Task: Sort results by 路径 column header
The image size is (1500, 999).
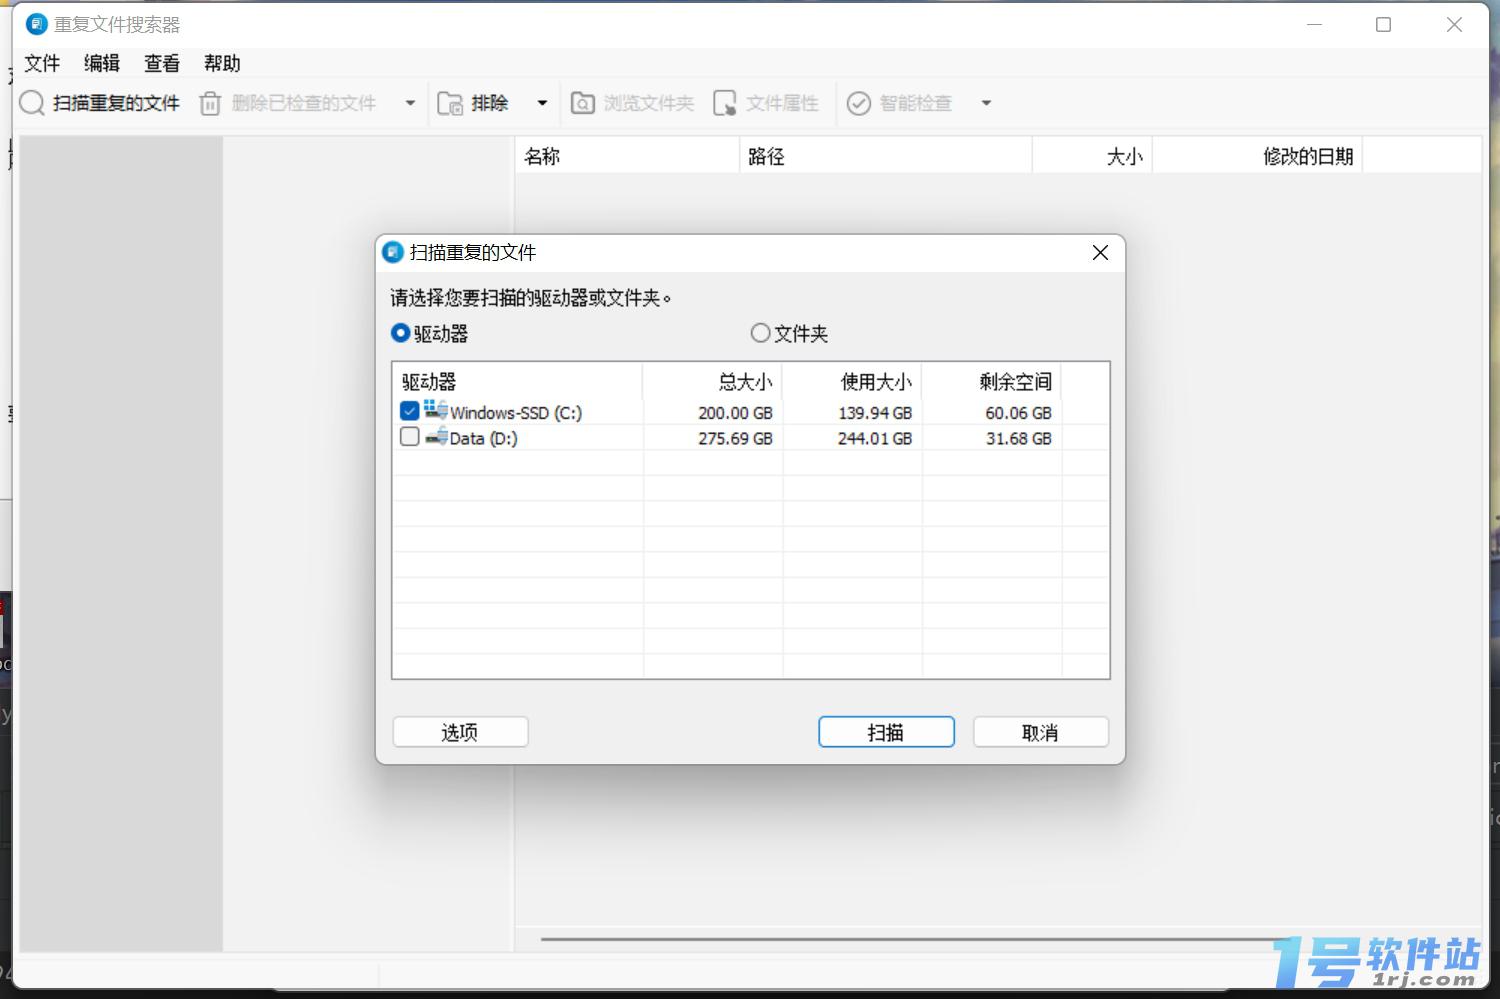Action: click(x=886, y=156)
